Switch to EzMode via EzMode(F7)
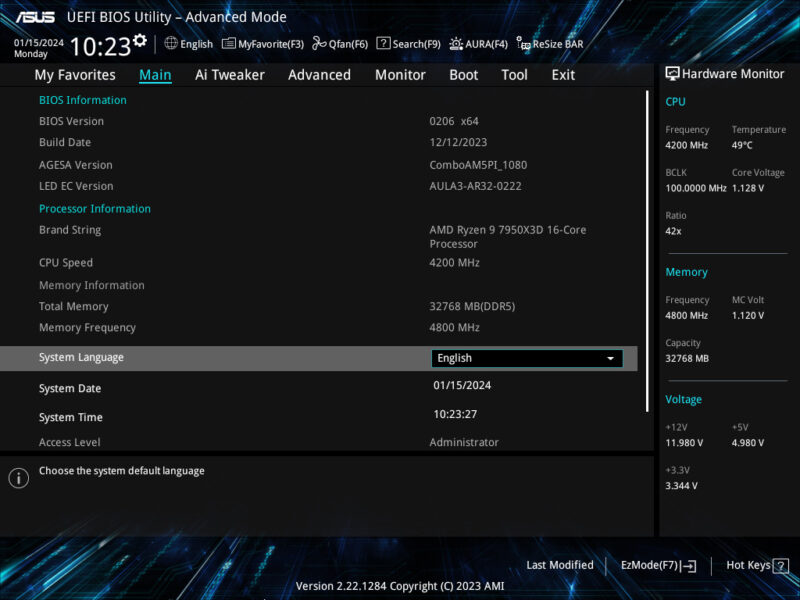This screenshot has width=800, height=600. pos(657,565)
